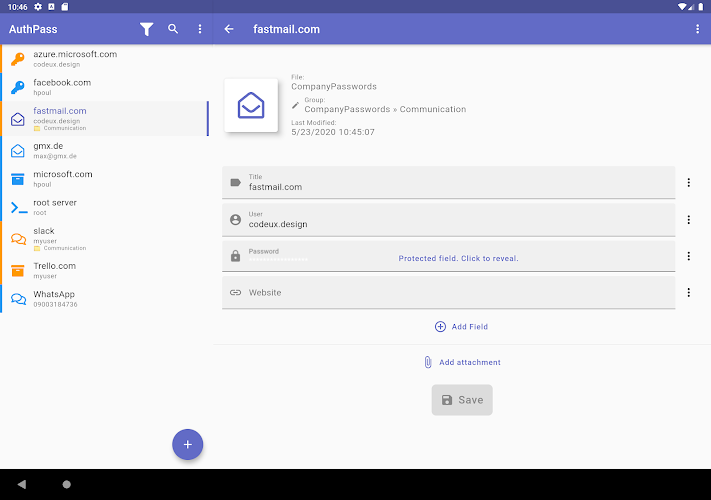Add new entry with floating plus button

tap(188, 444)
